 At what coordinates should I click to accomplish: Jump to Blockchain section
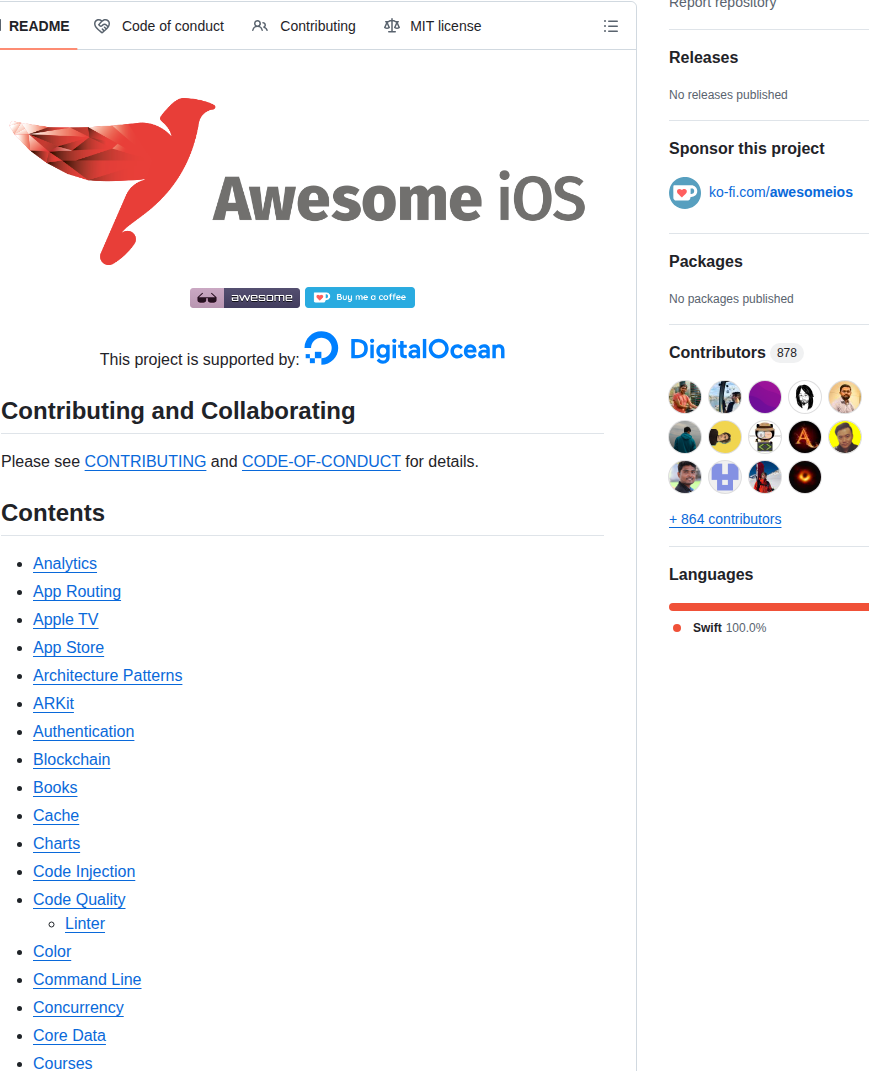(72, 760)
